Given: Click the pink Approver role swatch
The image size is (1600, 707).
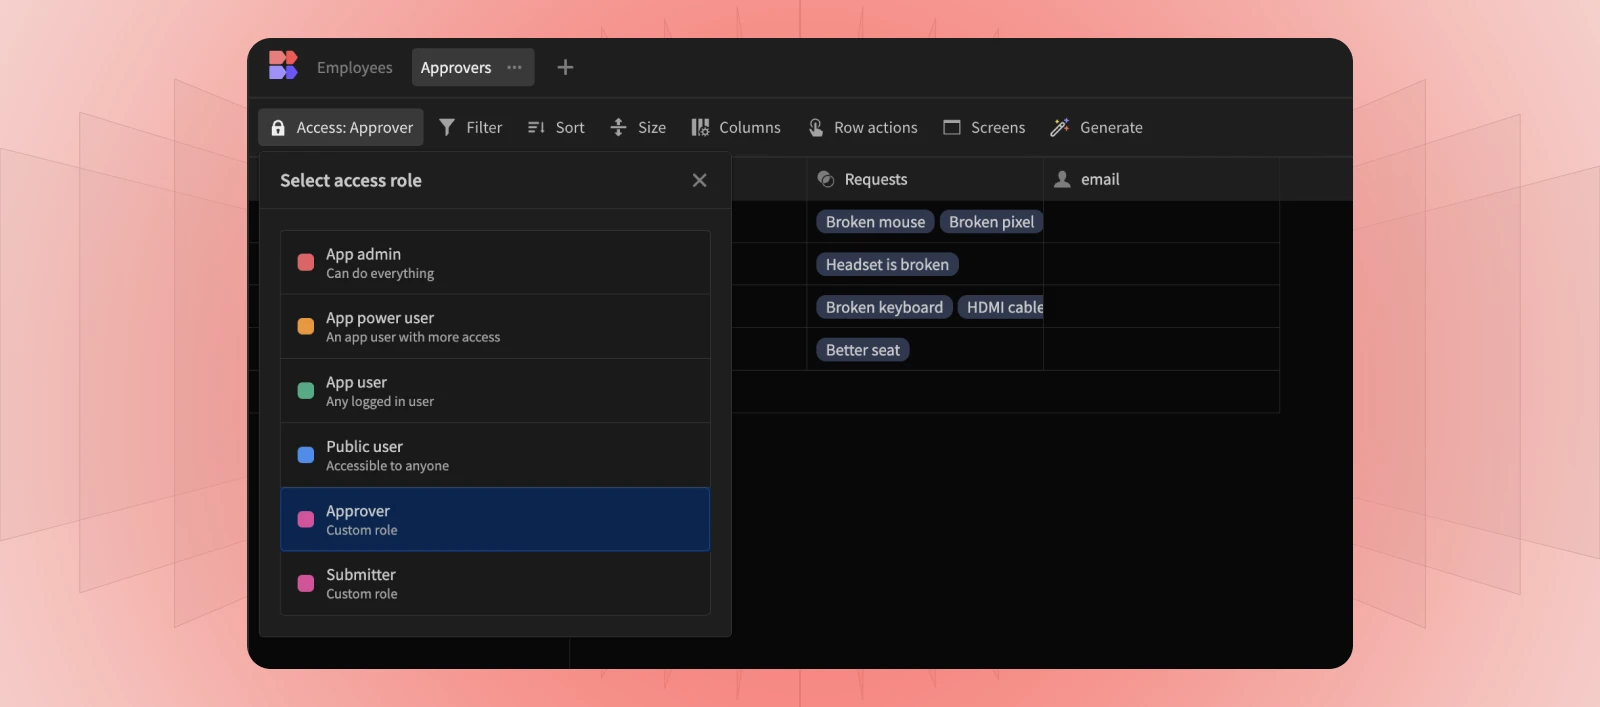Looking at the screenshot, I should [306, 519].
